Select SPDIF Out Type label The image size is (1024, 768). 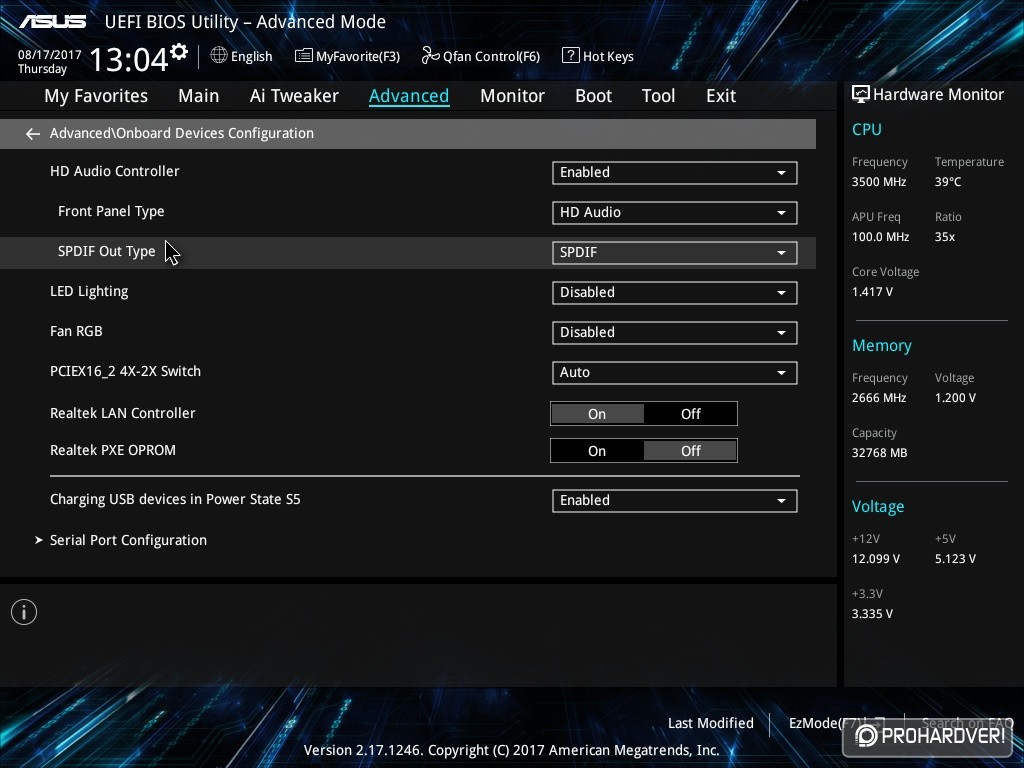[x=106, y=251]
